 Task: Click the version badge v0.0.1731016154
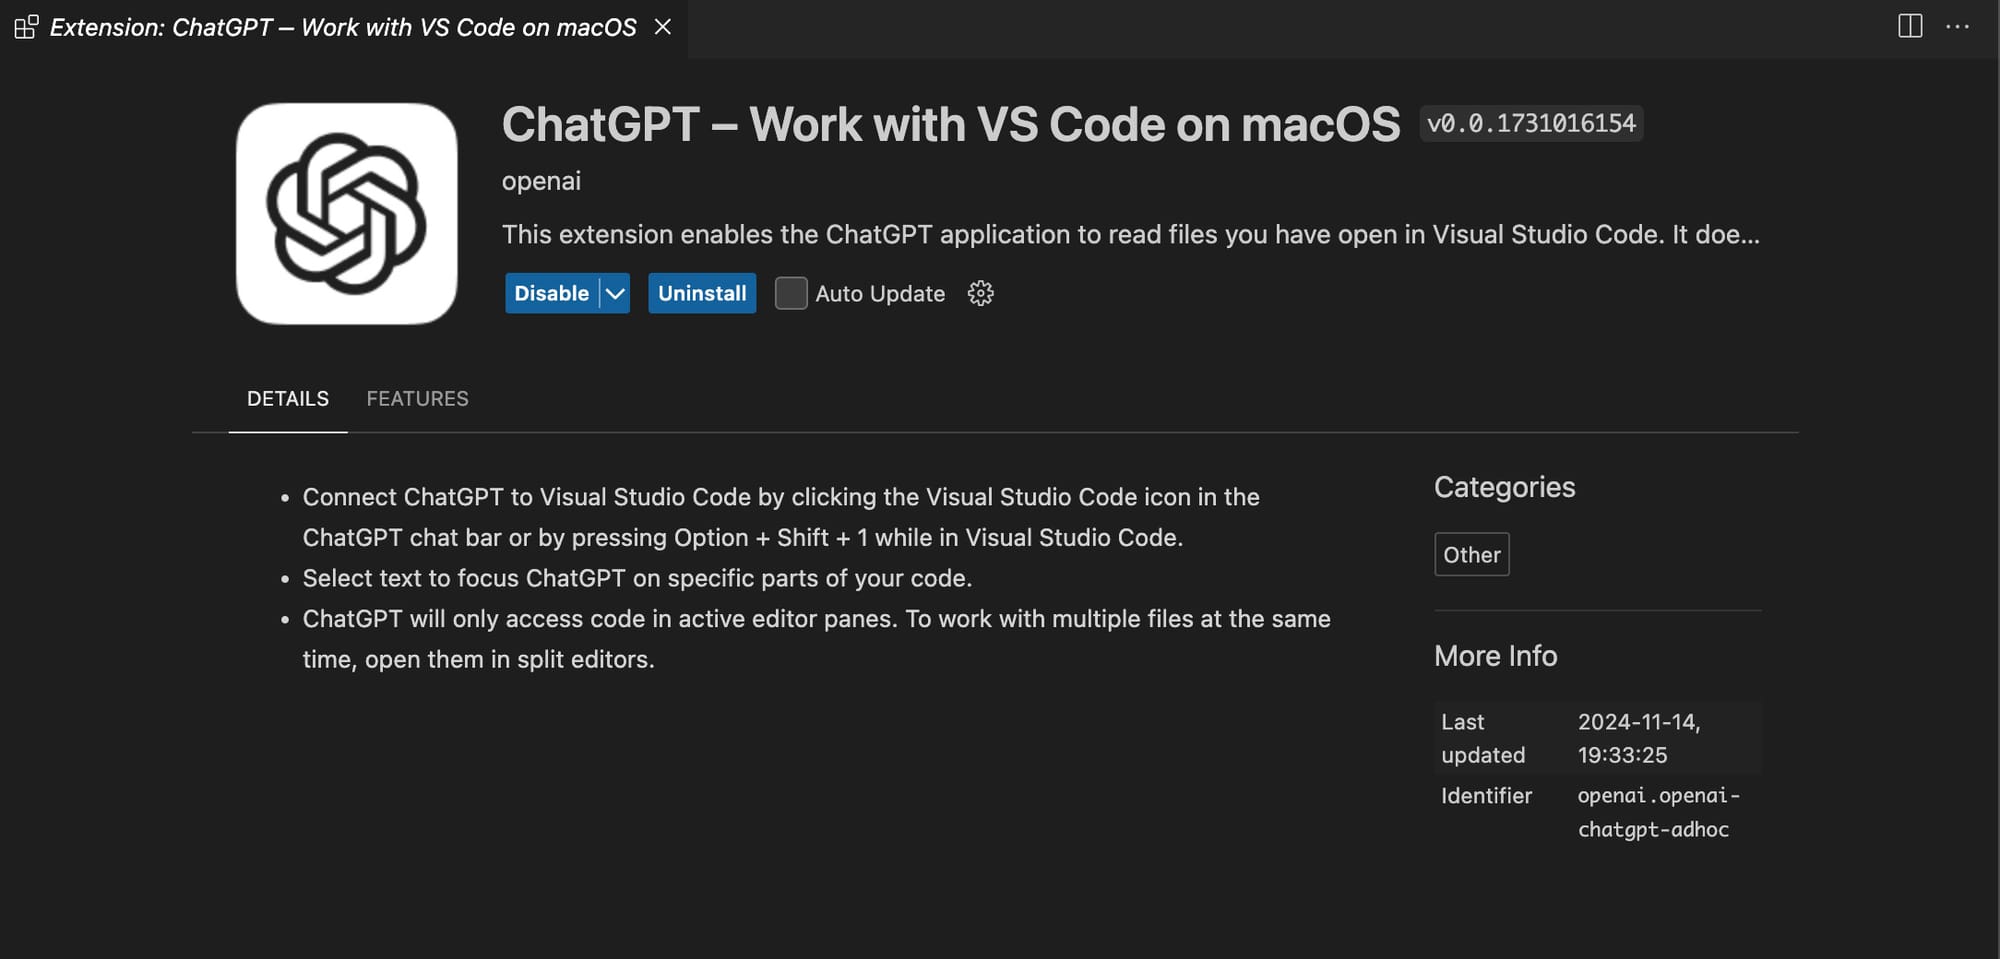(x=1532, y=123)
